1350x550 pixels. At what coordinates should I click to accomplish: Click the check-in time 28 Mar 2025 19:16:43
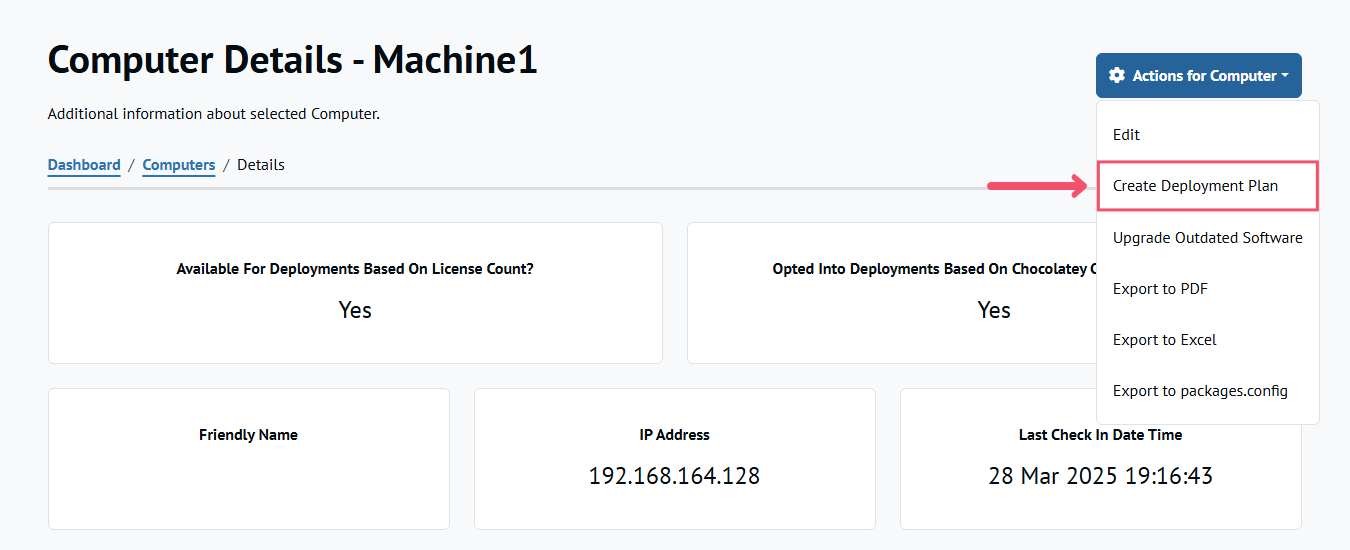1101,476
